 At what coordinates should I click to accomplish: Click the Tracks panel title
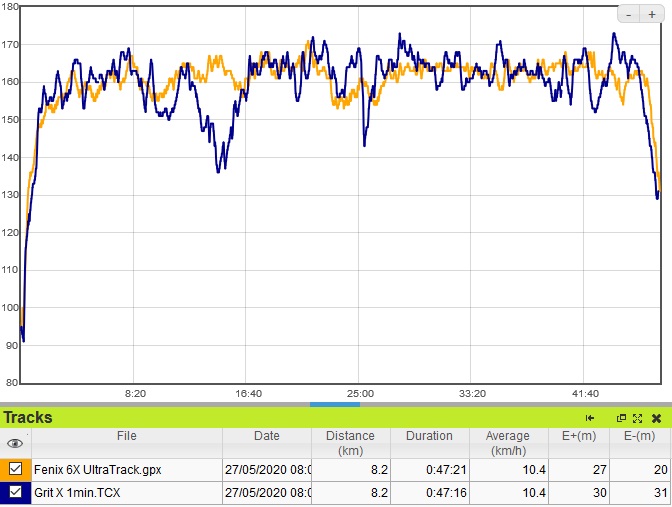point(28,418)
